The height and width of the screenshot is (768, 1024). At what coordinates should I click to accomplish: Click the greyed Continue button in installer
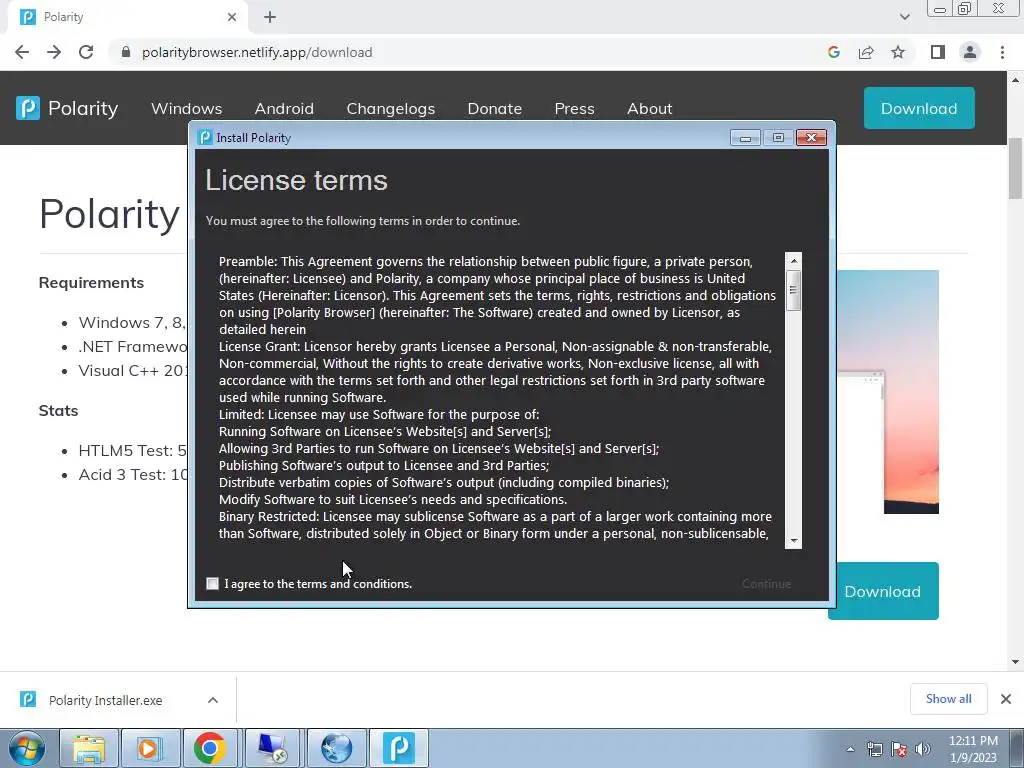766,583
